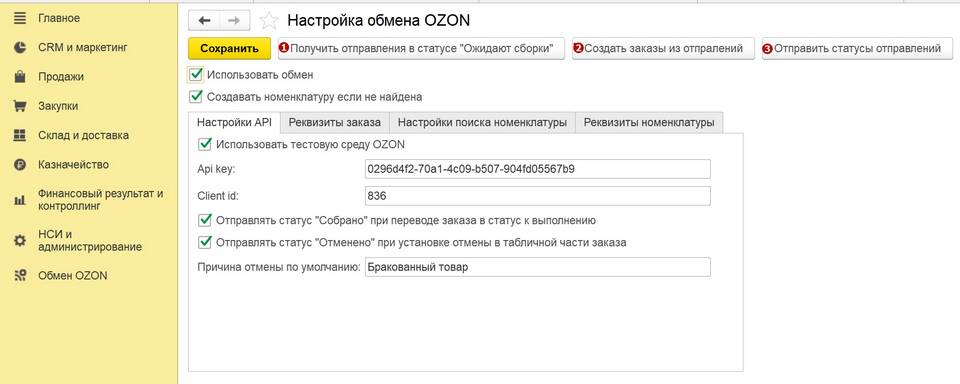Click the Настройка обмена OZON title
The width and height of the screenshot is (960, 384).
tap(378, 20)
